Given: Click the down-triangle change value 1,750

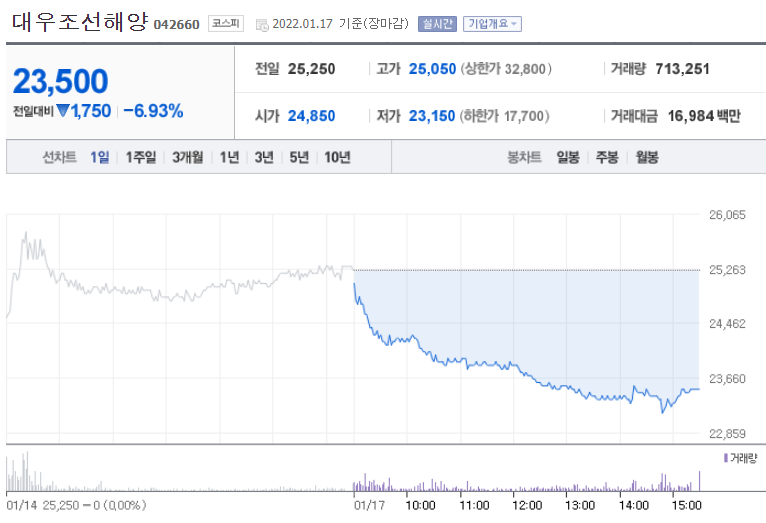Looking at the screenshot, I should (84, 111).
